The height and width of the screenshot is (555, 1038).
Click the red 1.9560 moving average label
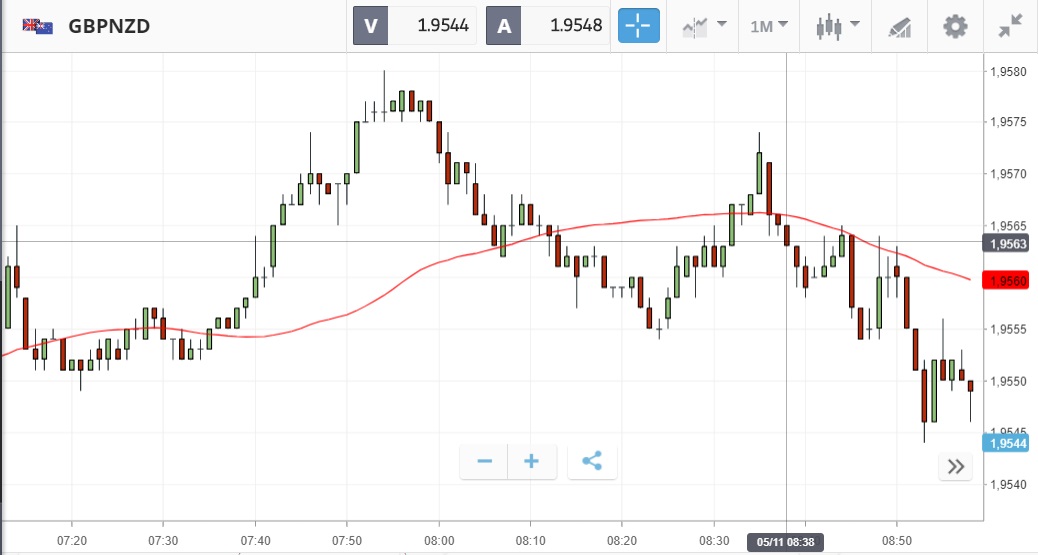pos(1007,281)
